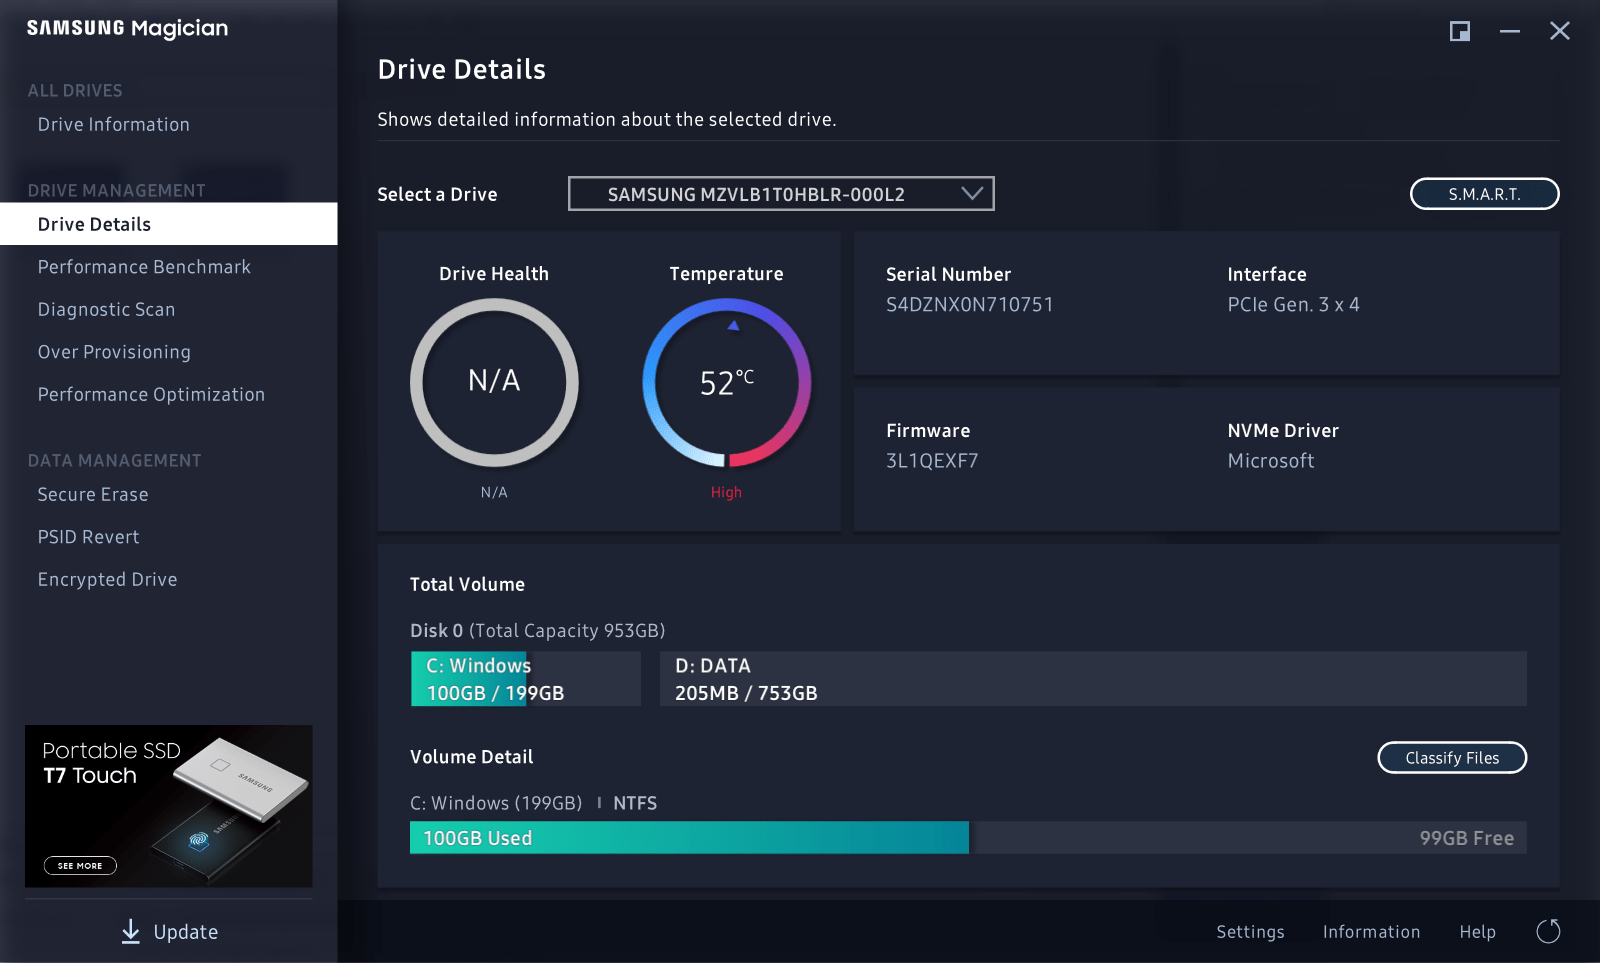Open the Select a Drive dropdown
Screen dimensions: 1600x963
(781, 194)
